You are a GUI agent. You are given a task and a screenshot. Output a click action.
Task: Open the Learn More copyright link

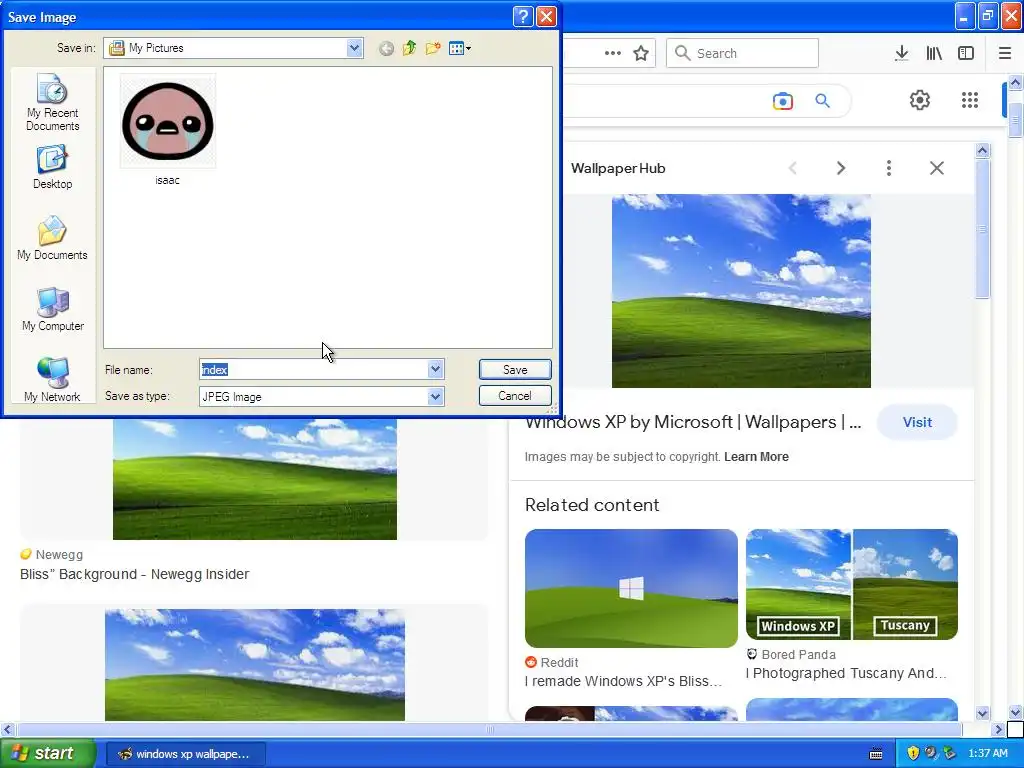click(x=756, y=456)
